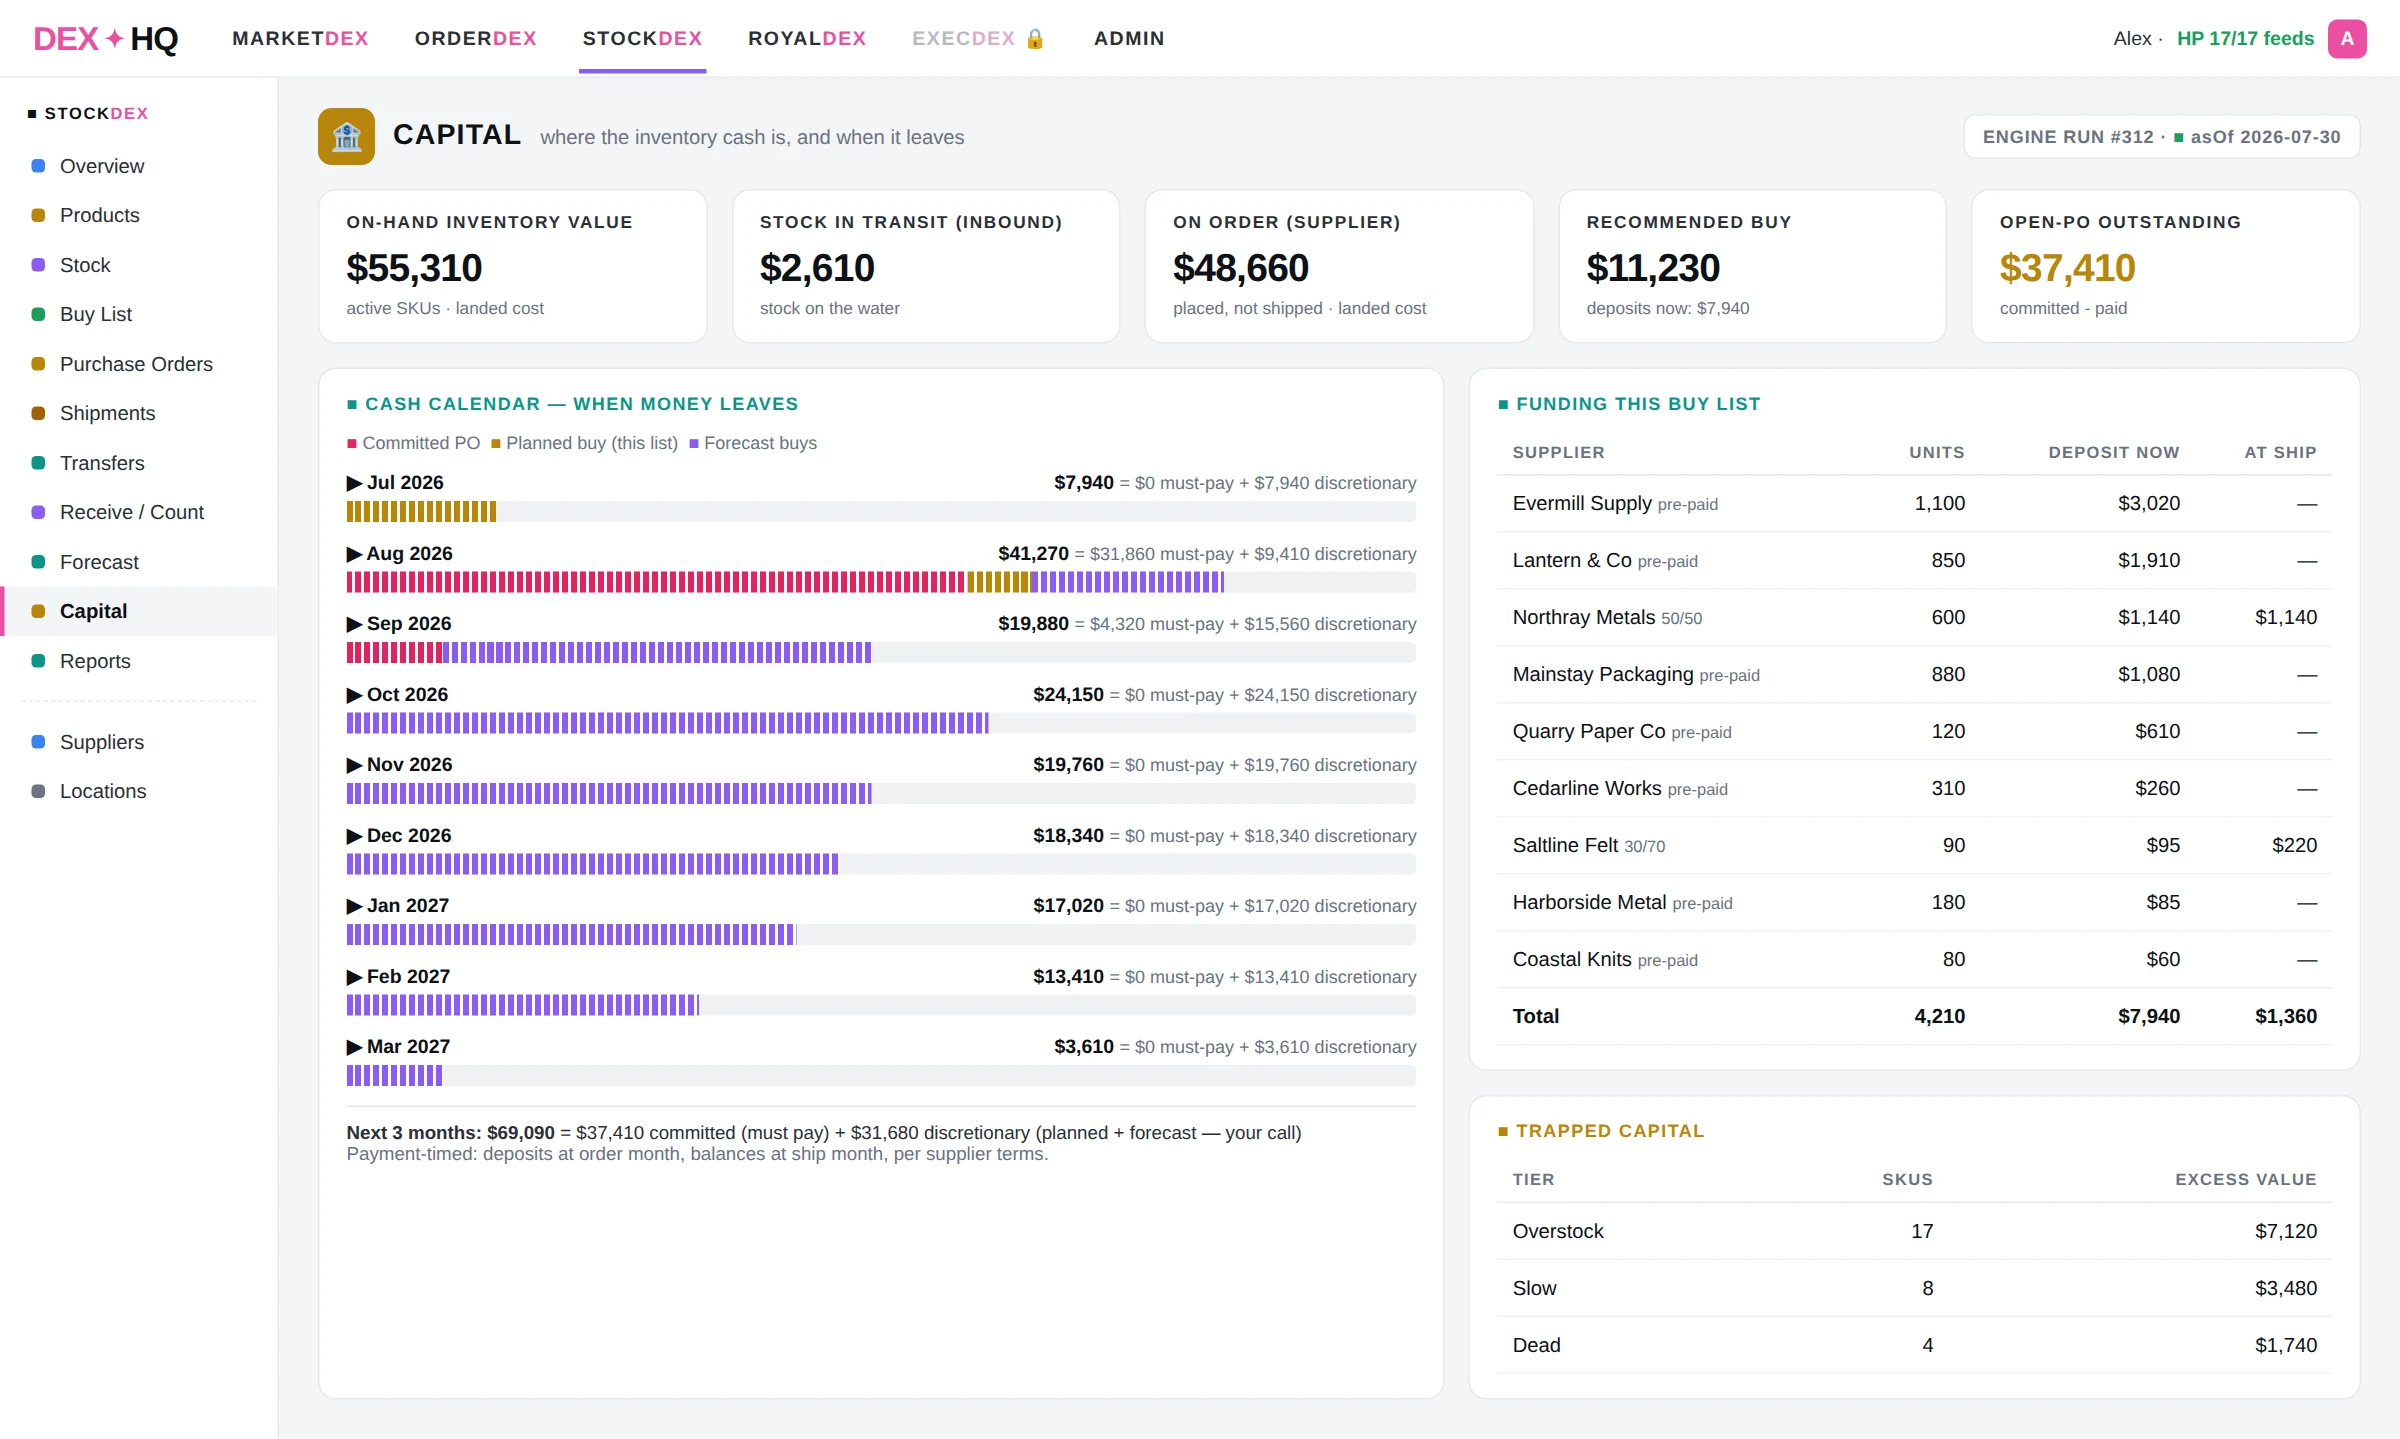Image resolution: width=2400 pixels, height=1439 pixels.
Task: Click the brown dot beside Shipments
Action: pyautogui.click(x=38, y=413)
